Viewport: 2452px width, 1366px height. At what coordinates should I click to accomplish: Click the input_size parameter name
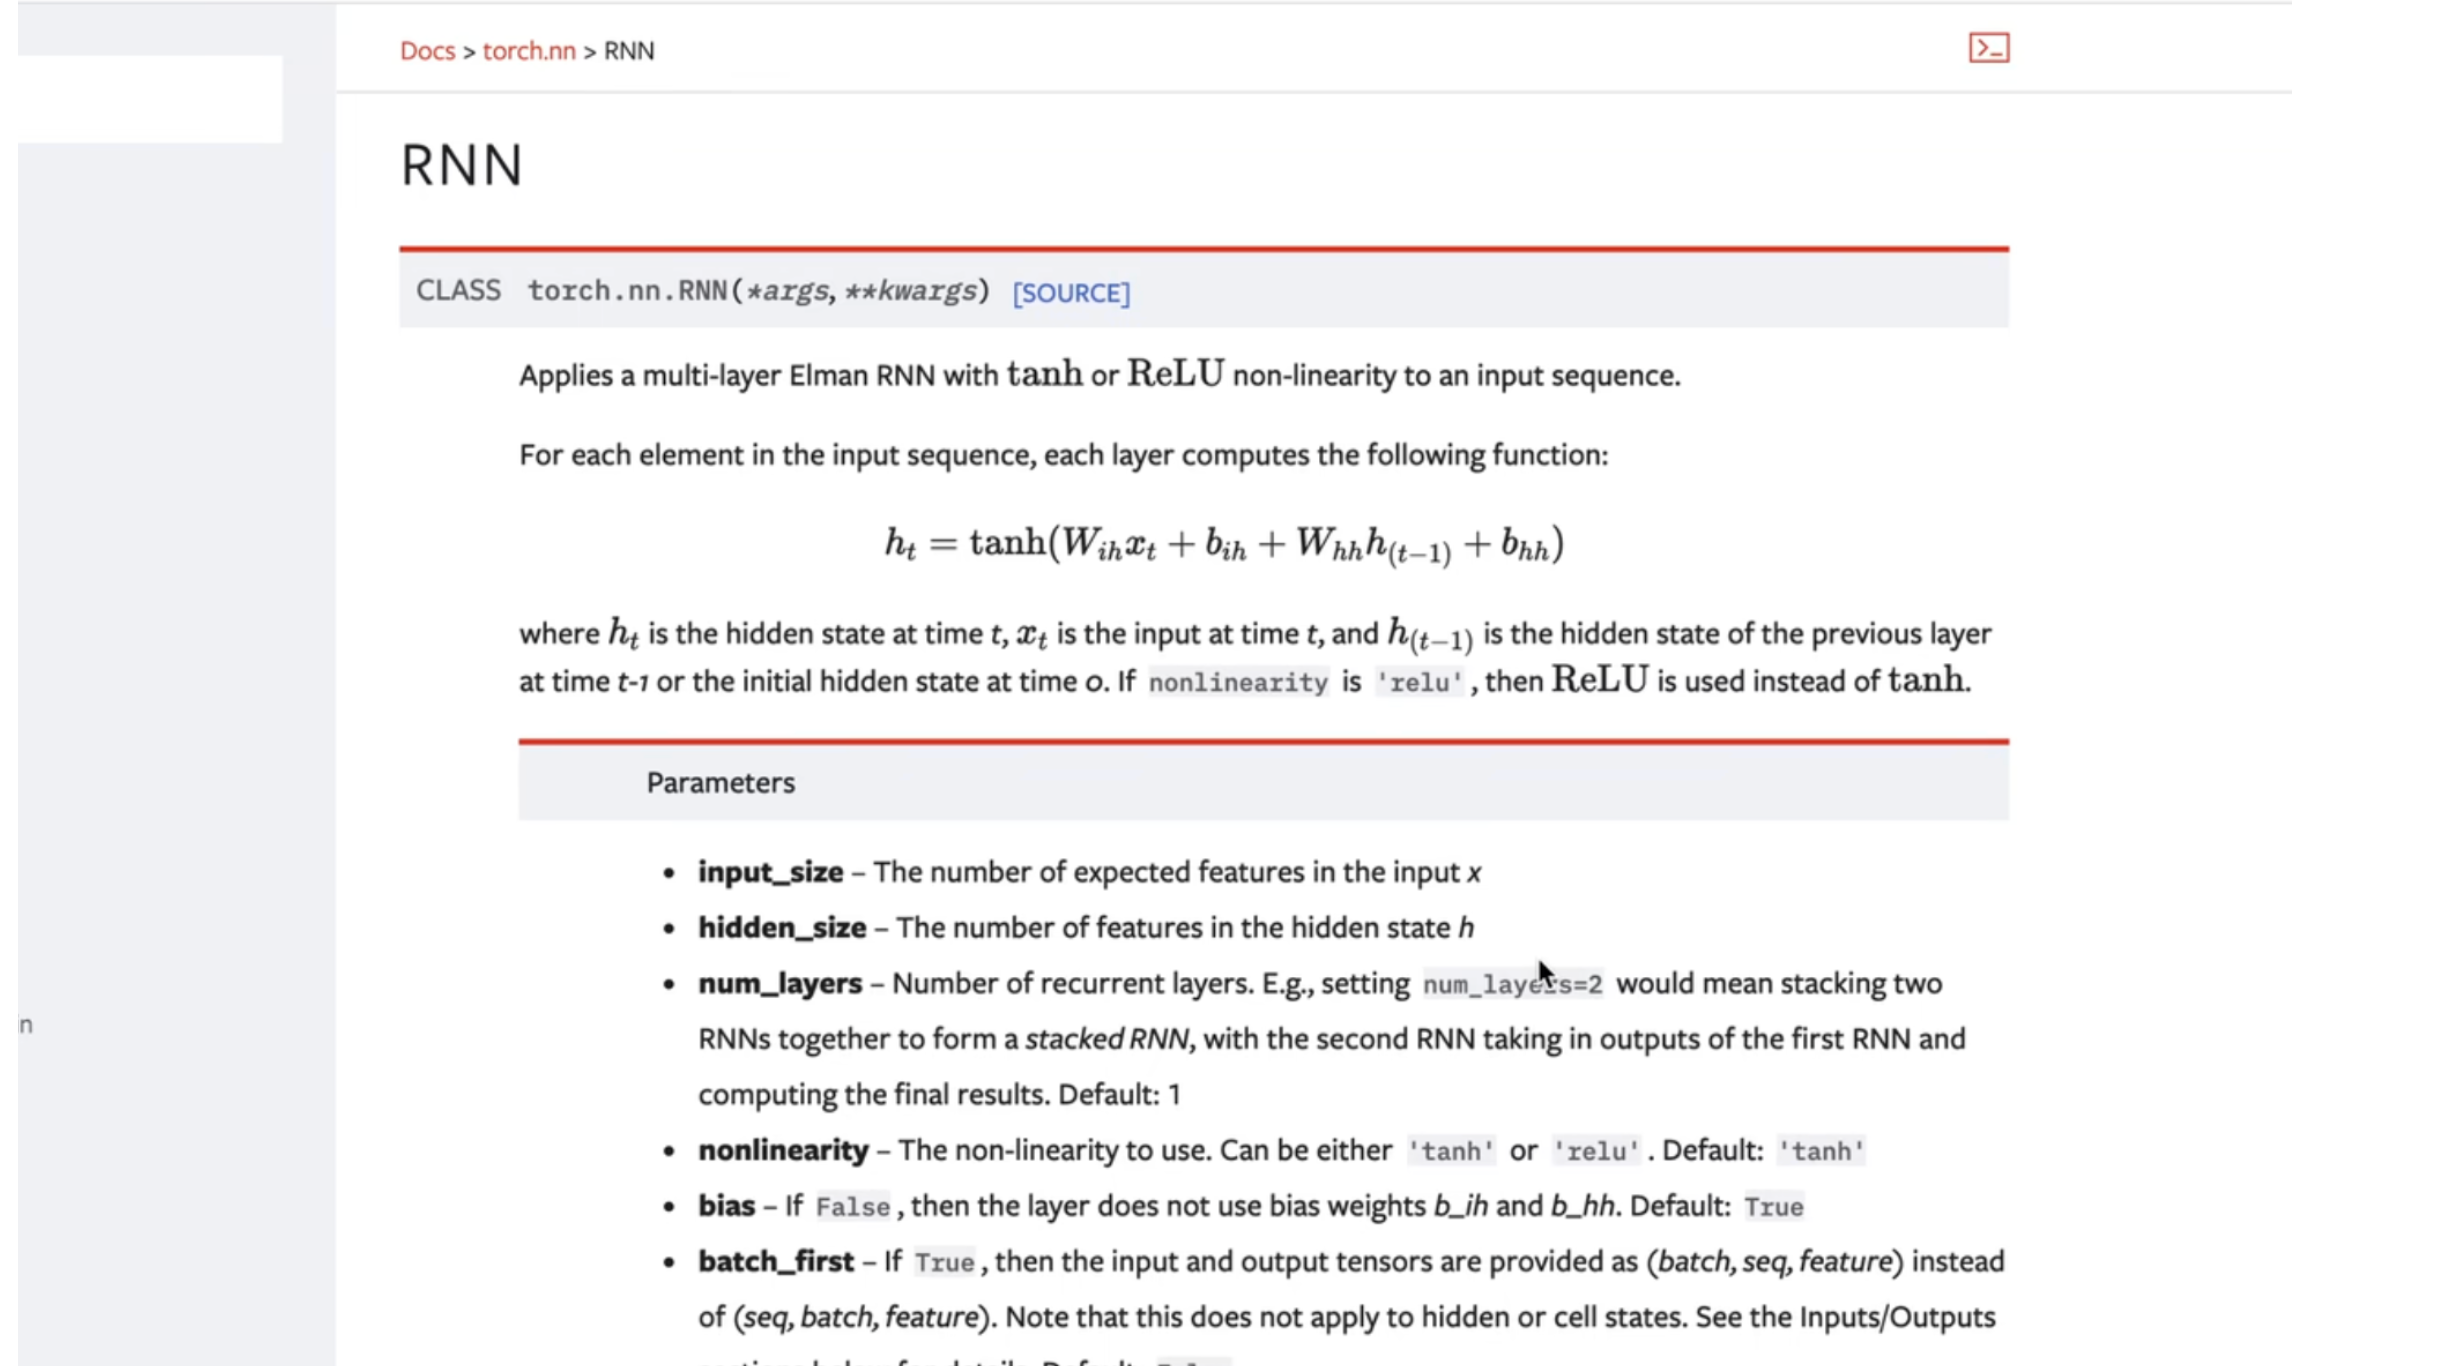point(770,872)
